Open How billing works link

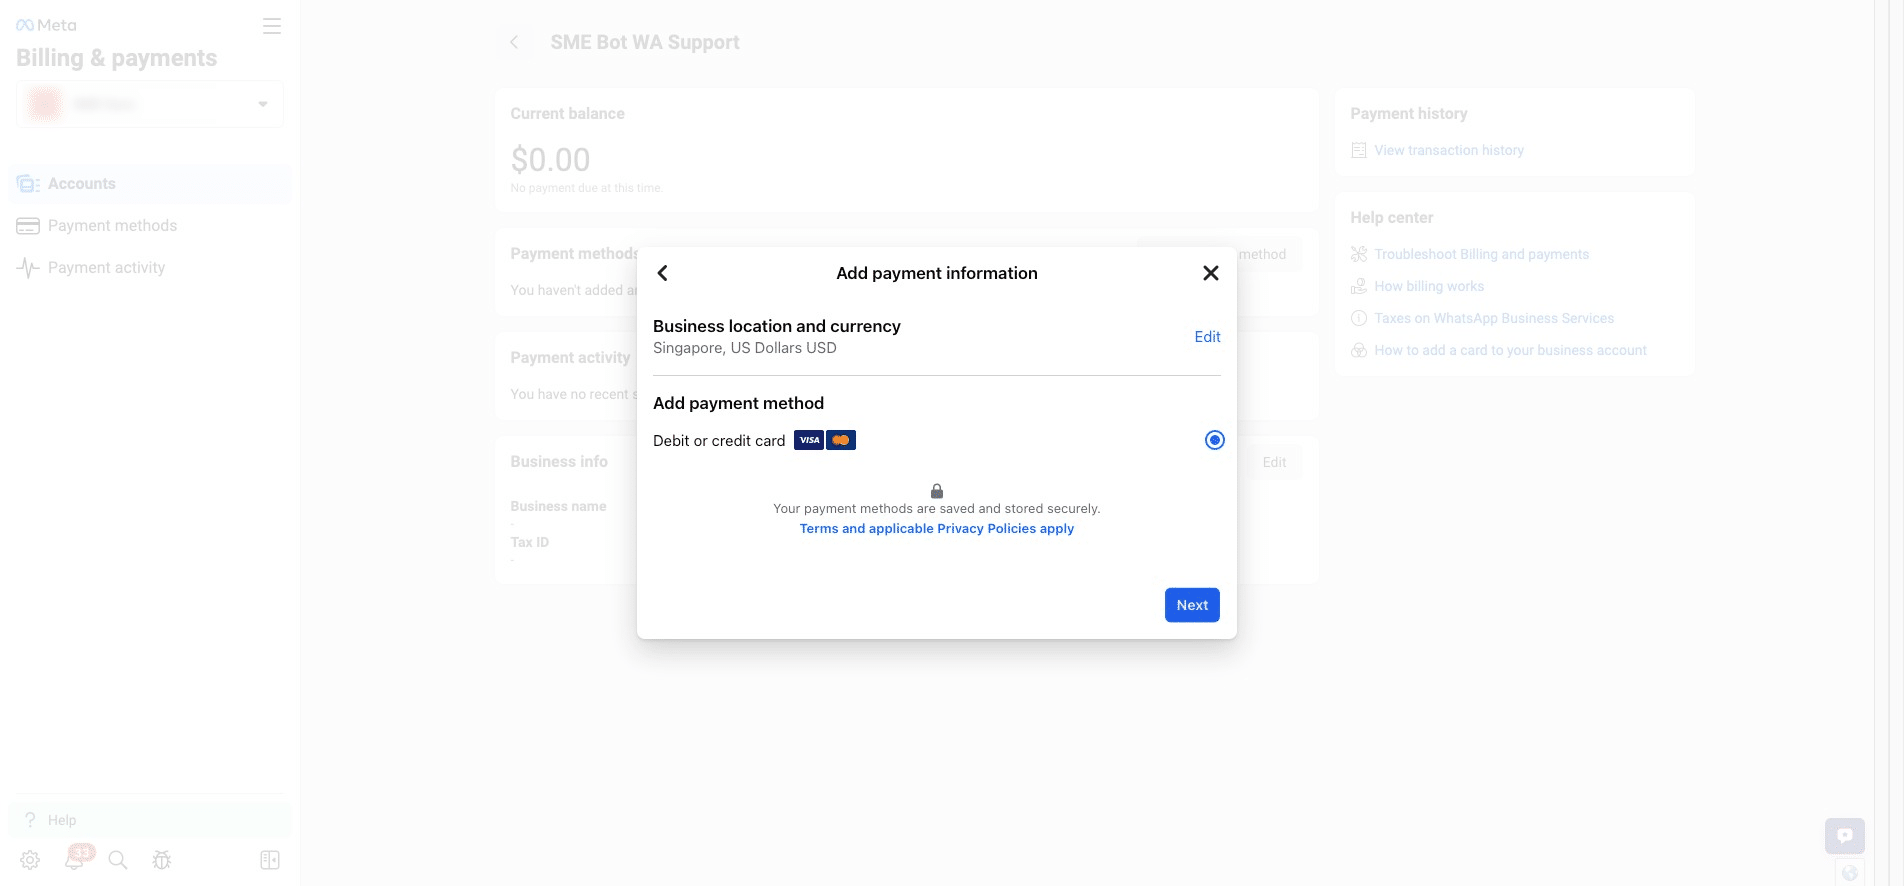(1429, 286)
